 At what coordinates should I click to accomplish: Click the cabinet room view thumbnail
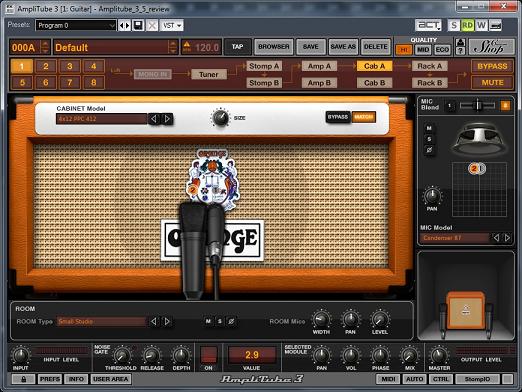466,296
